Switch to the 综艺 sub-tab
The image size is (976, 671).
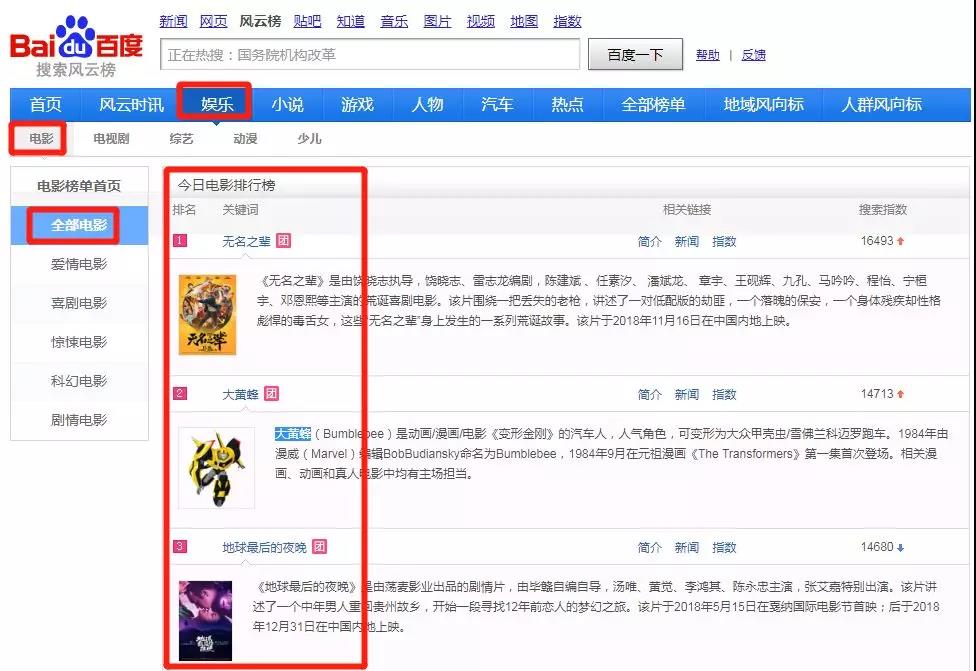point(181,138)
